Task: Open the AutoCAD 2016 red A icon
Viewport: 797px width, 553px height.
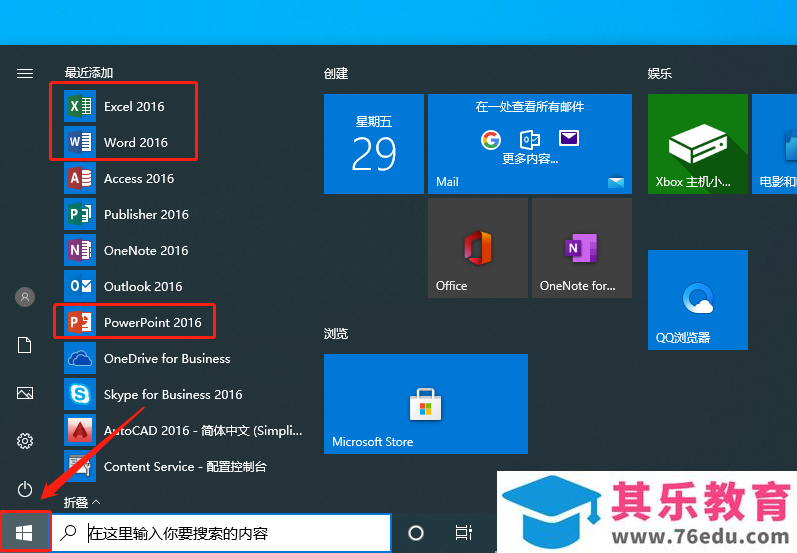Action: 80,431
